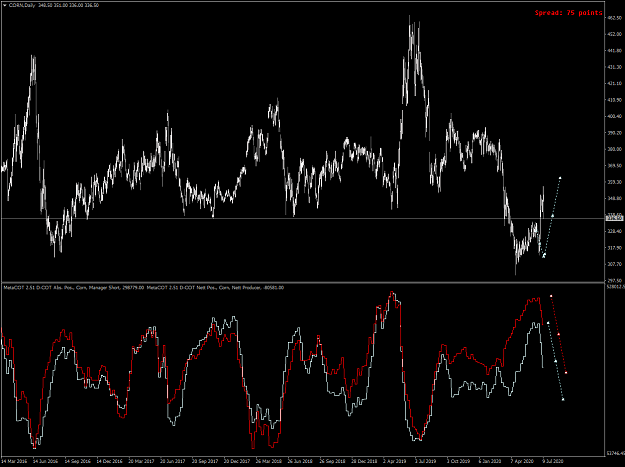625x467 pixels.
Task: Select the bottom marker of the dotted price projection line
Action: [x=544, y=255]
